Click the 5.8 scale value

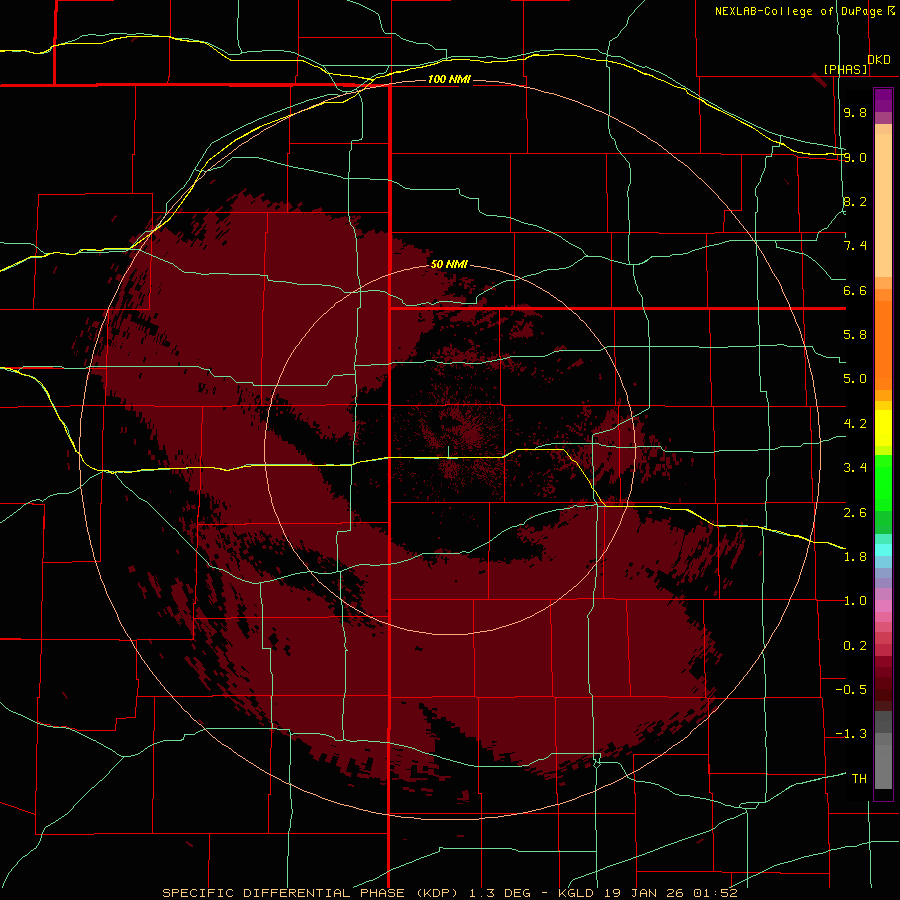click(855, 335)
